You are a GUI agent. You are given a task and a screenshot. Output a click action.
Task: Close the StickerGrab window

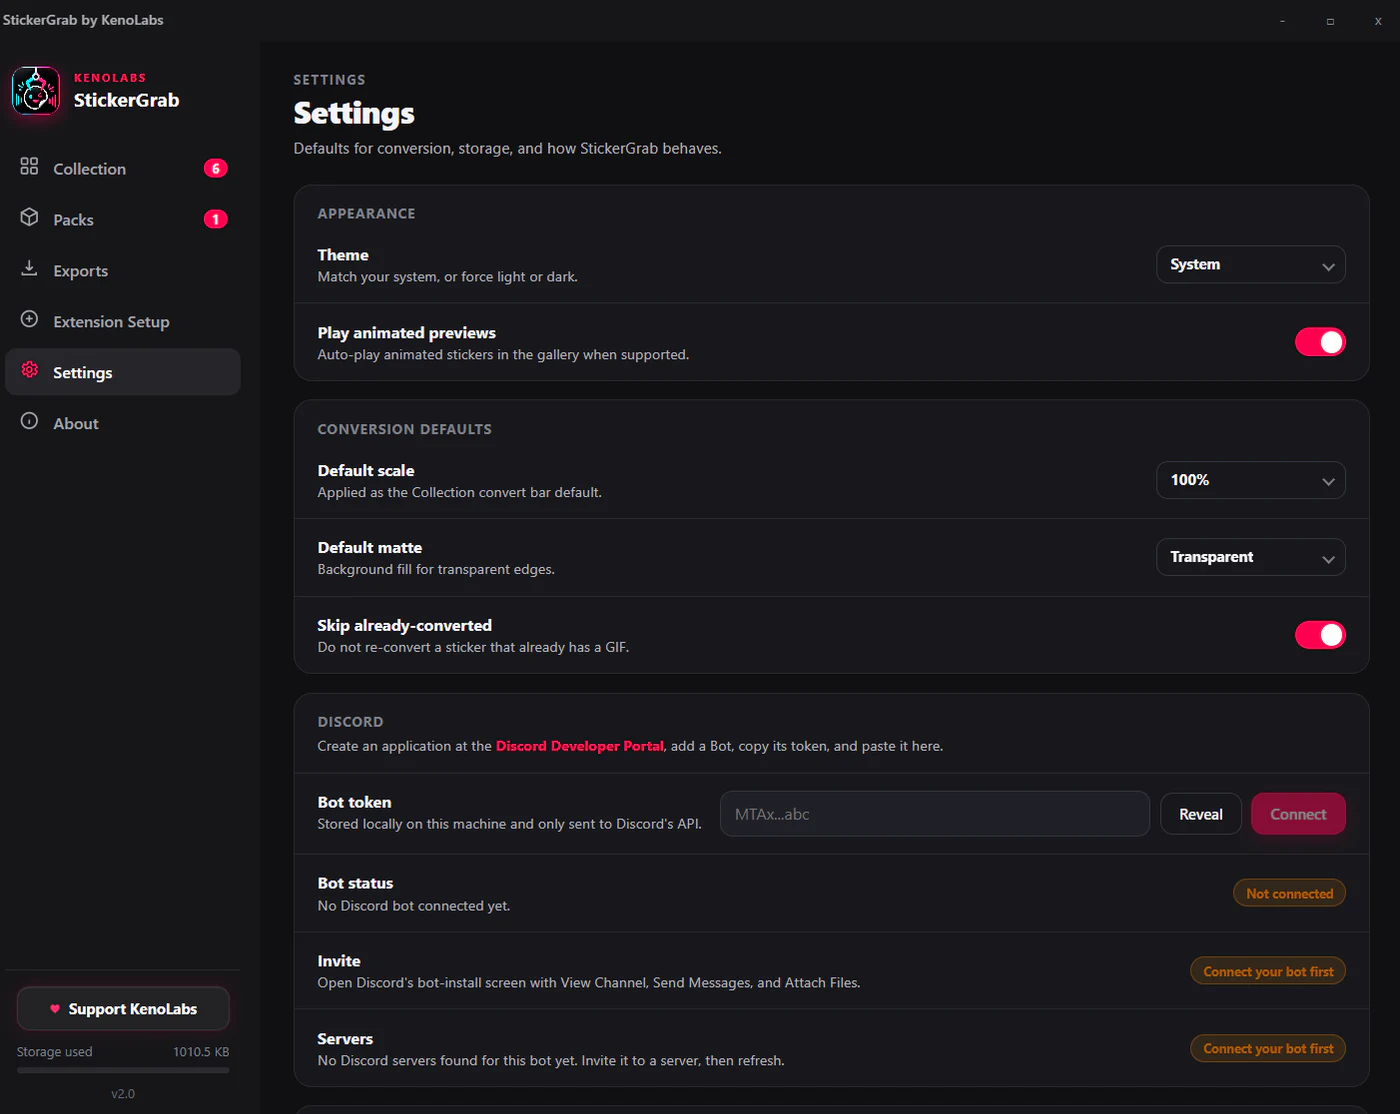click(1378, 21)
